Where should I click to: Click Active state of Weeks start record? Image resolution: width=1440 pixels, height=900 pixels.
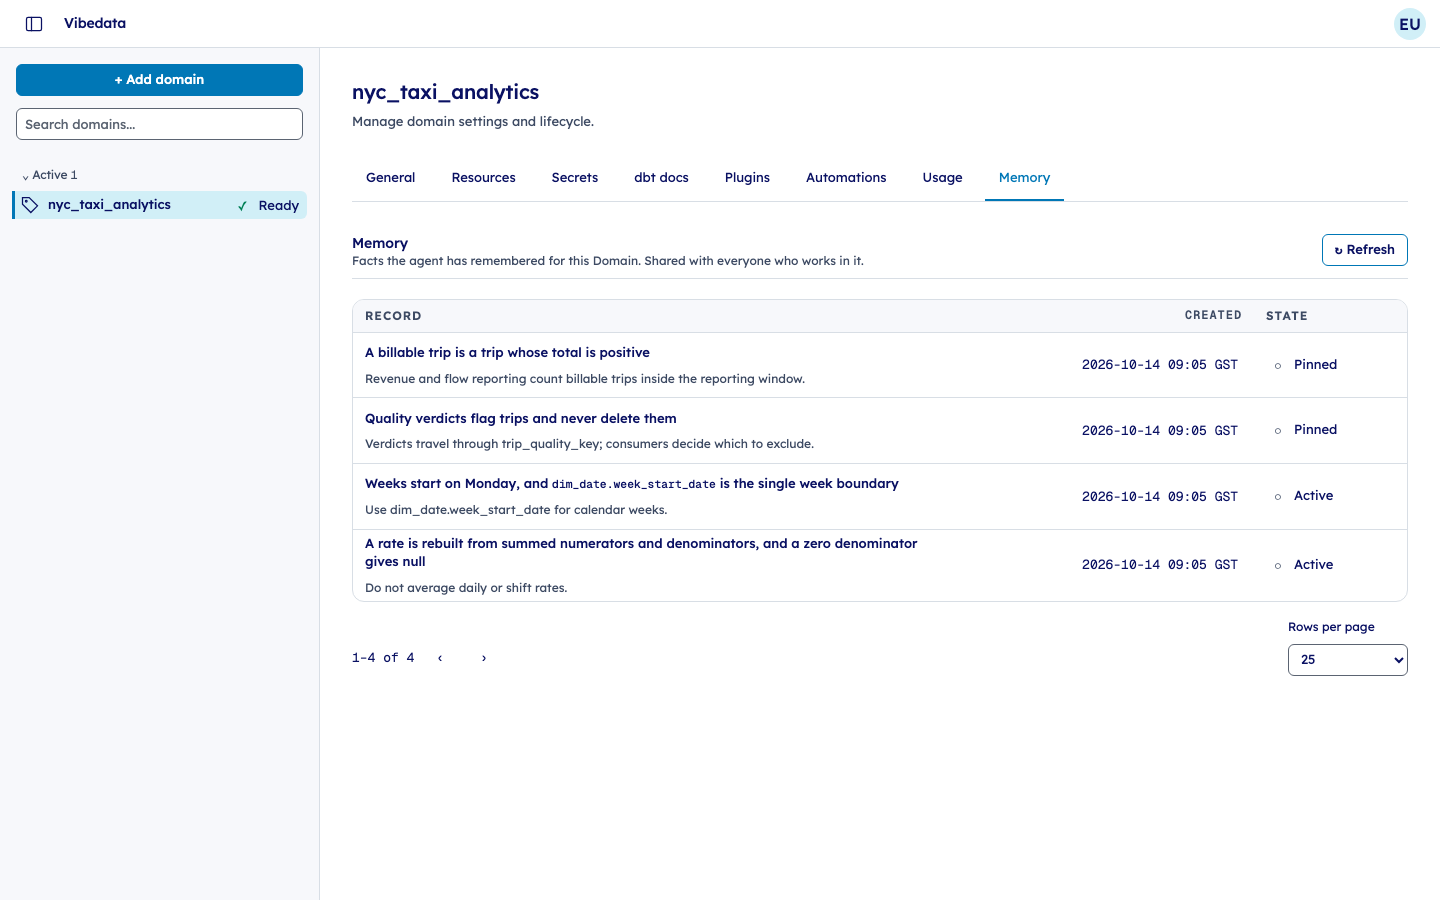pos(1313,496)
